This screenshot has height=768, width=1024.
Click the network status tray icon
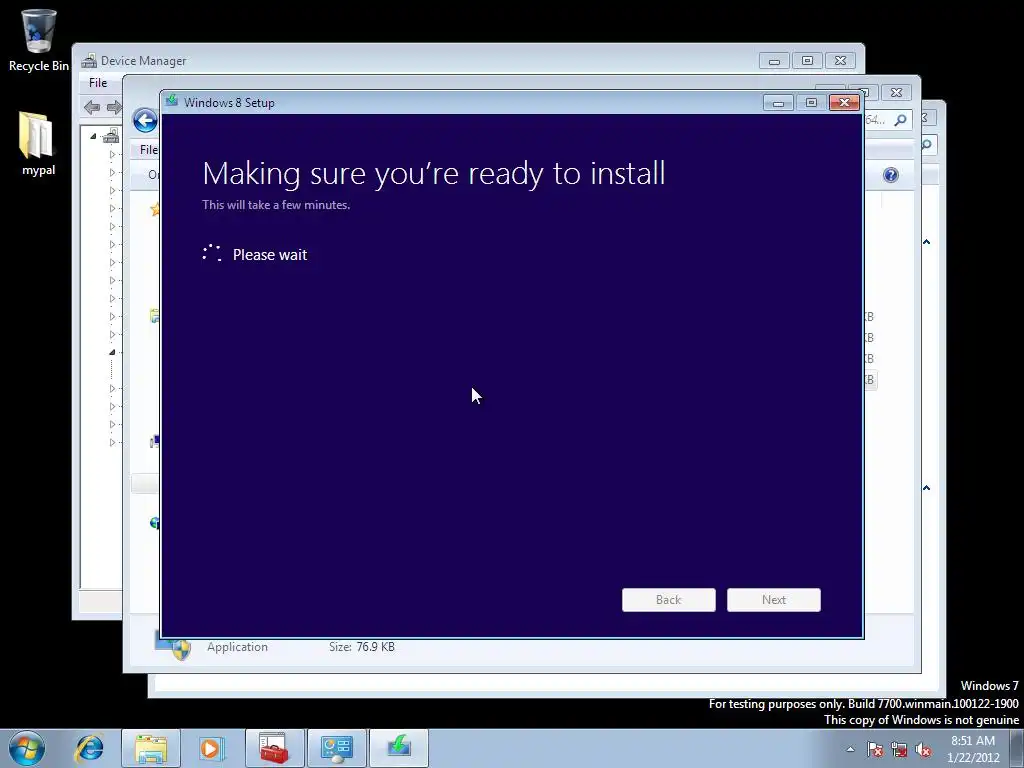pos(899,749)
